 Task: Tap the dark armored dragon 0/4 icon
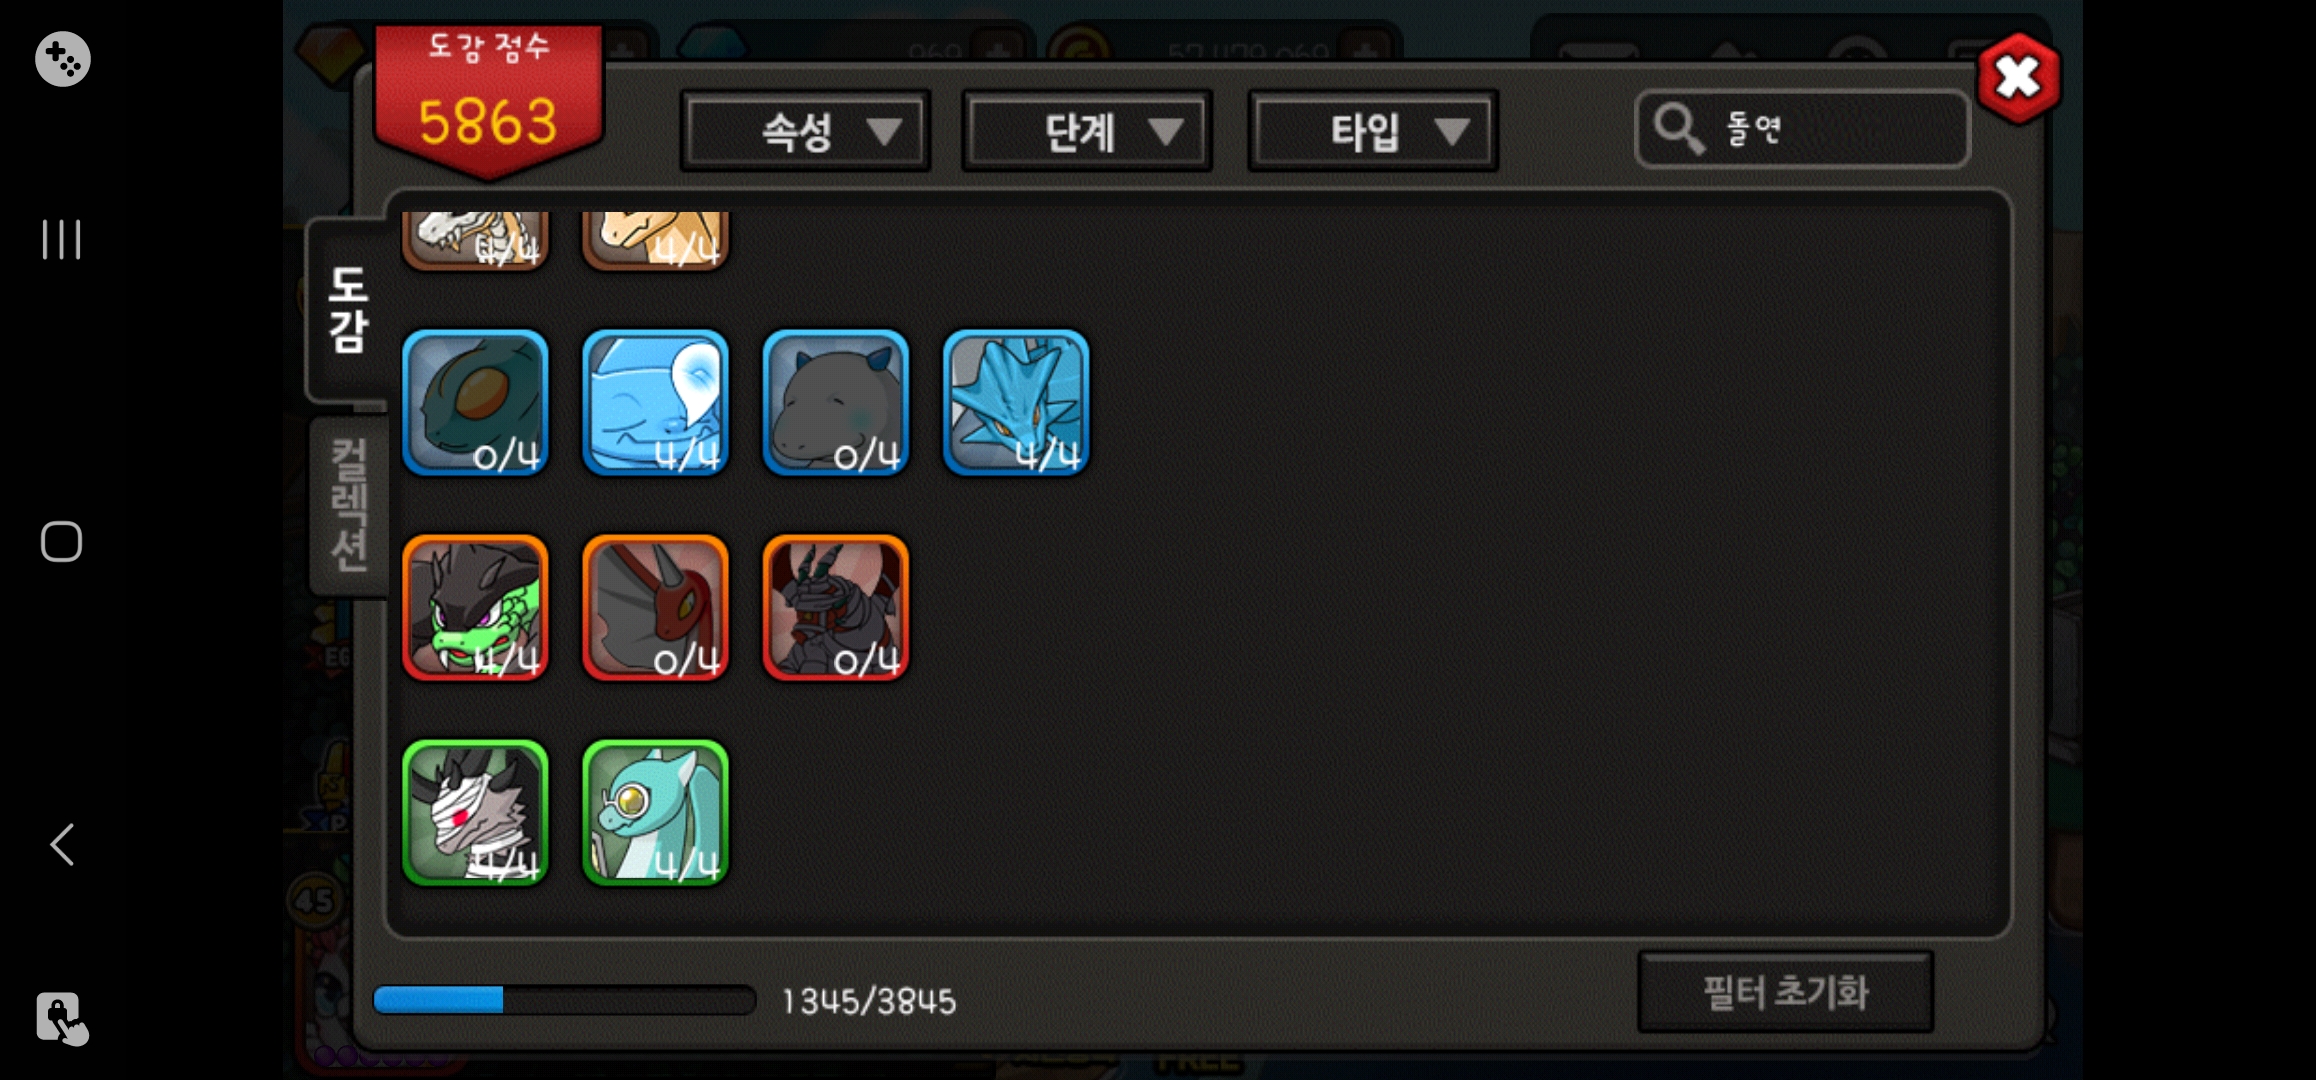835,608
